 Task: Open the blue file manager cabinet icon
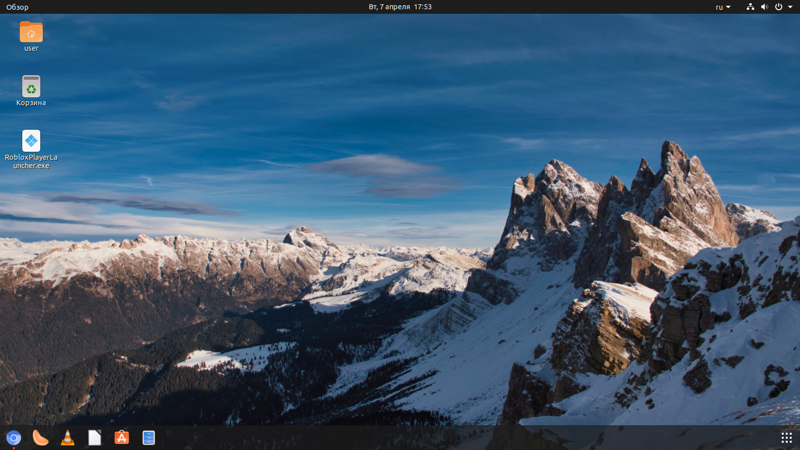tap(148, 438)
